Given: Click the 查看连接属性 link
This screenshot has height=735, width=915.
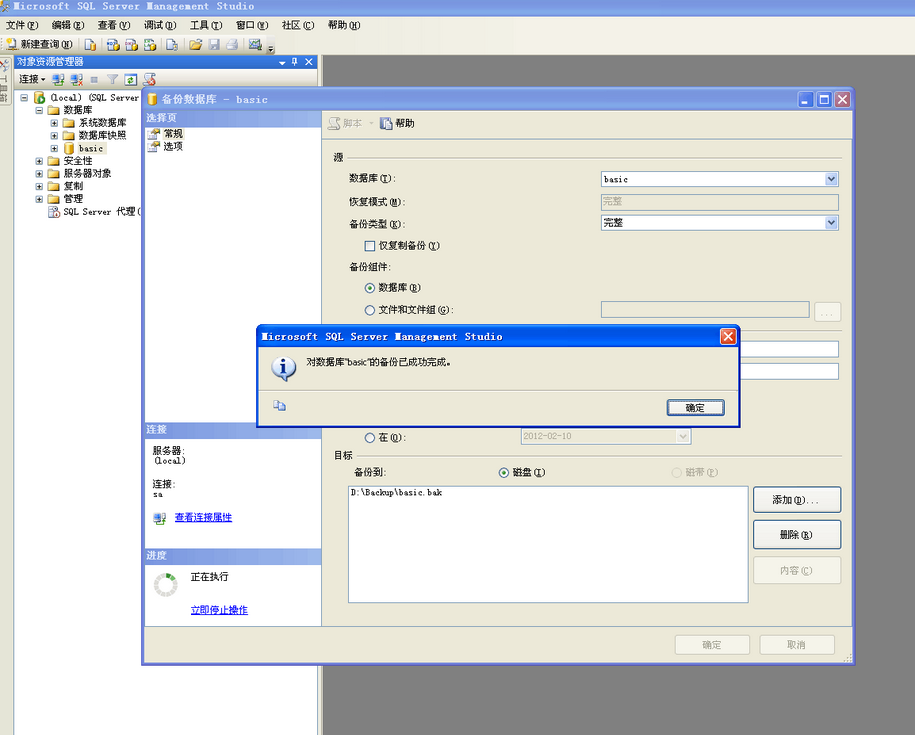Looking at the screenshot, I should pyautogui.click(x=203, y=518).
